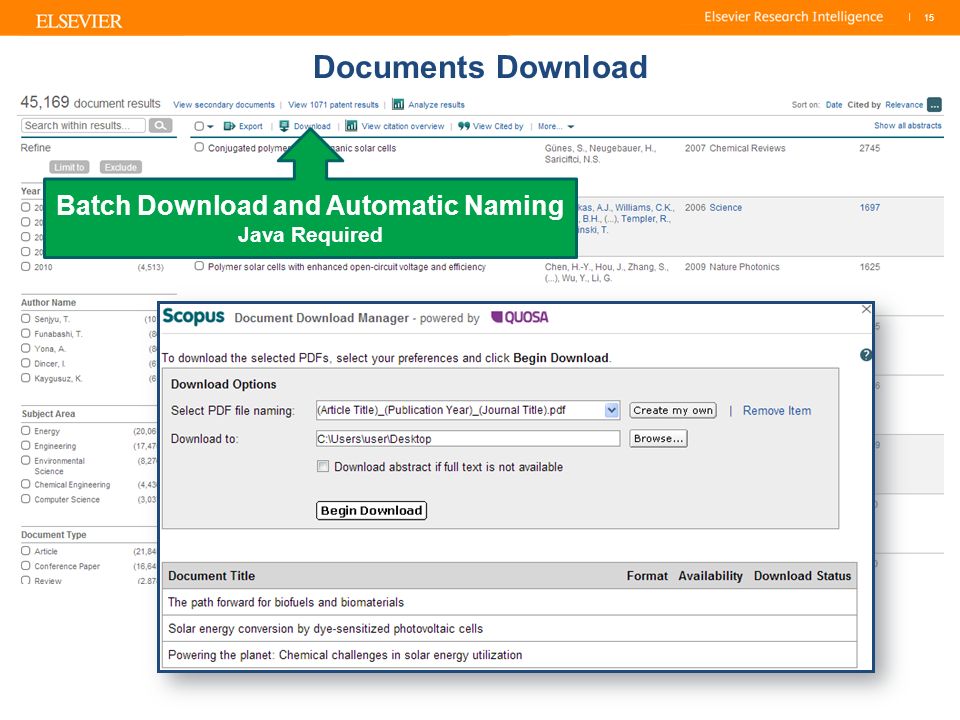Check the Article document type filter
960x720 pixels.
pos(26,550)
